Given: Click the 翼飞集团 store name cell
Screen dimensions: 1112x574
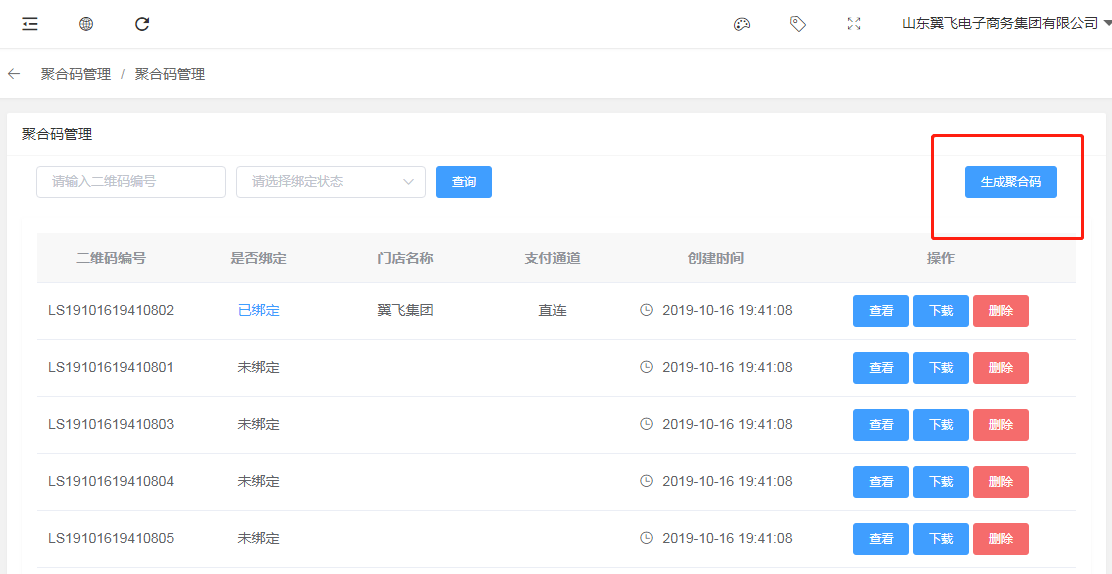Looking at the screenshot, I should tap(405, 311).
